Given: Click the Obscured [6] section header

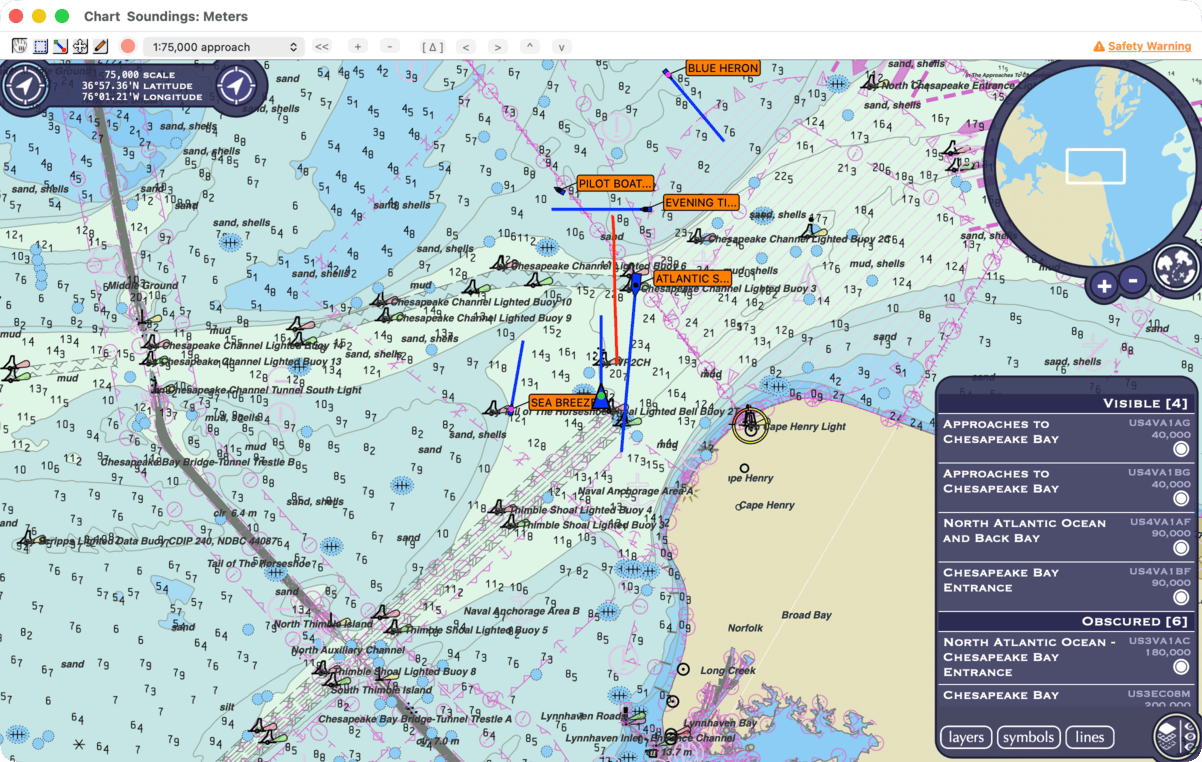Looking at the screenshot, I should coord(1066,621).
